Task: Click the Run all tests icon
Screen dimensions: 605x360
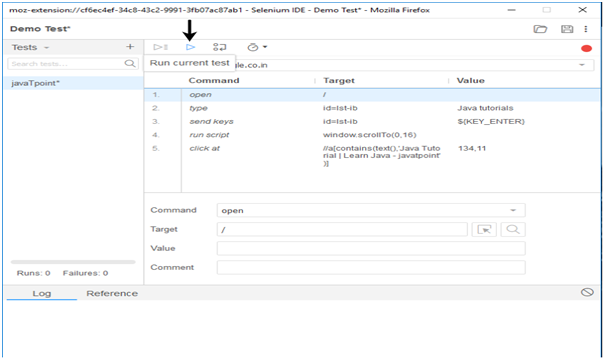Action: pos(160,47)
